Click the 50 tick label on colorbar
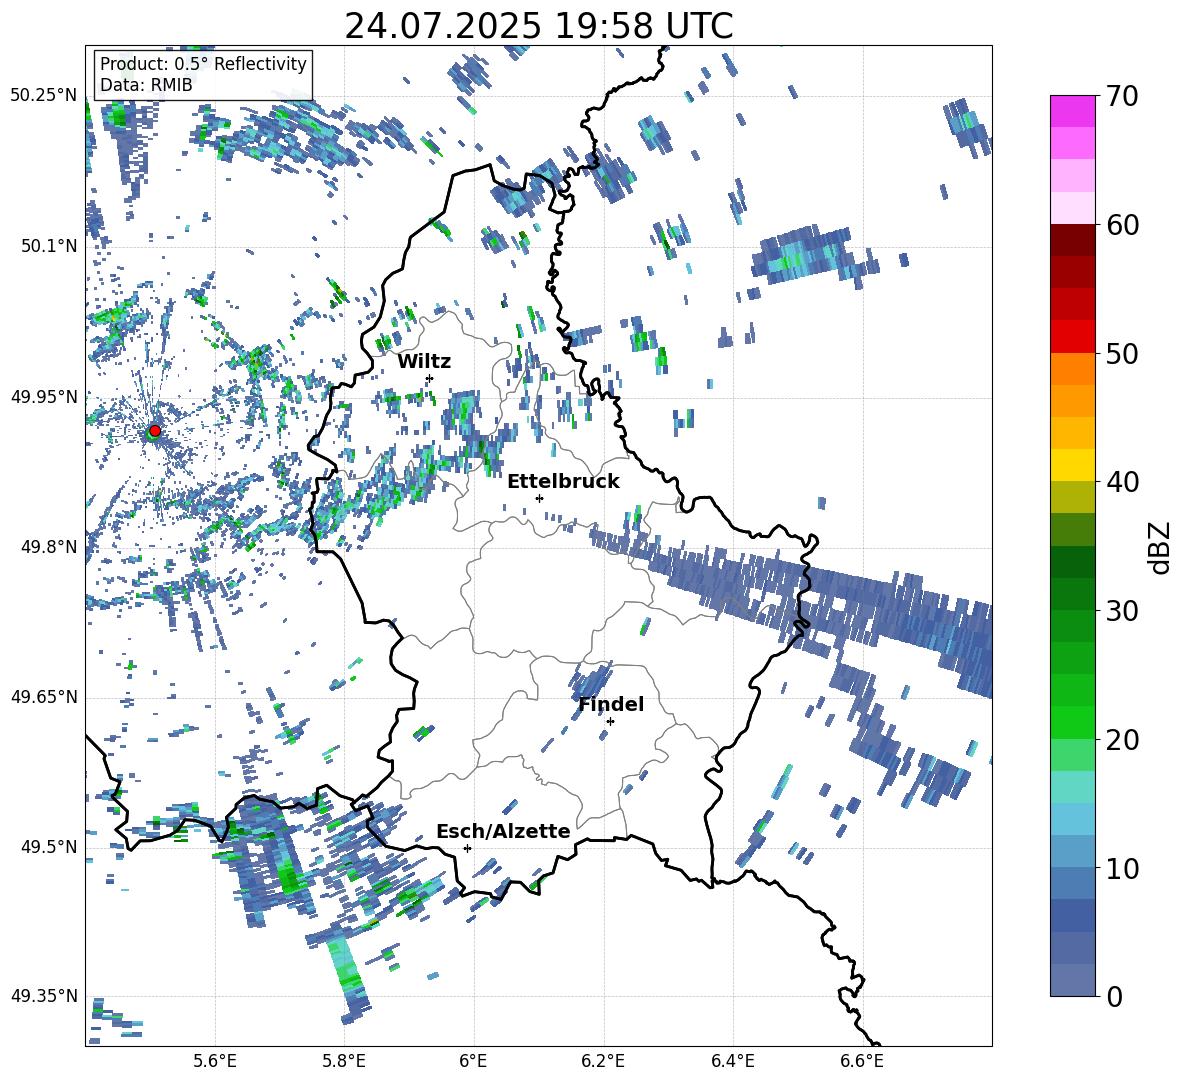 tap(1121, 353)
